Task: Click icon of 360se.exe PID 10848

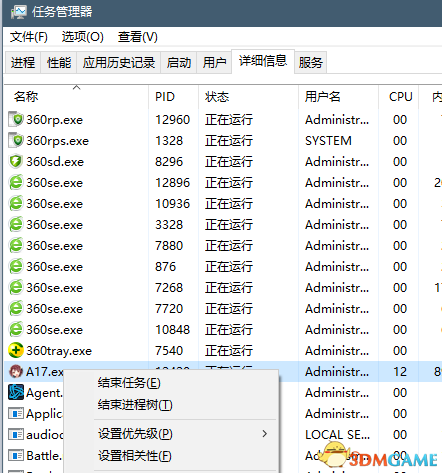Action: 16,329
